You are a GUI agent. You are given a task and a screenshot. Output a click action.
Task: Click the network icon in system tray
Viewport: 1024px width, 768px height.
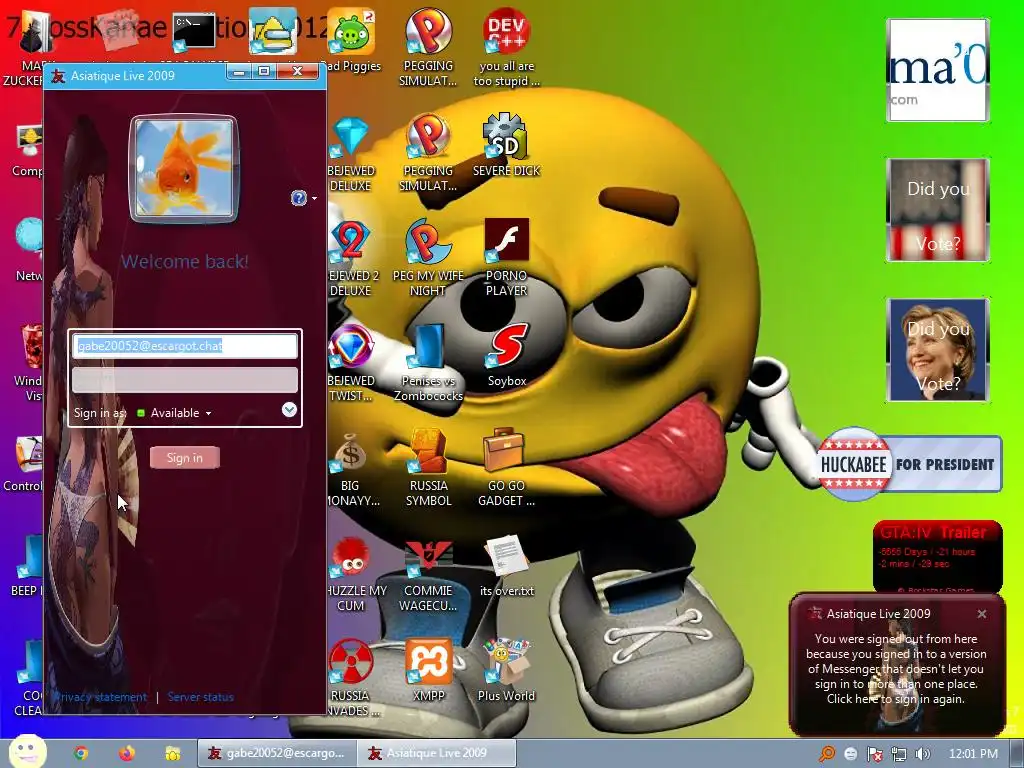coord(899,754)
